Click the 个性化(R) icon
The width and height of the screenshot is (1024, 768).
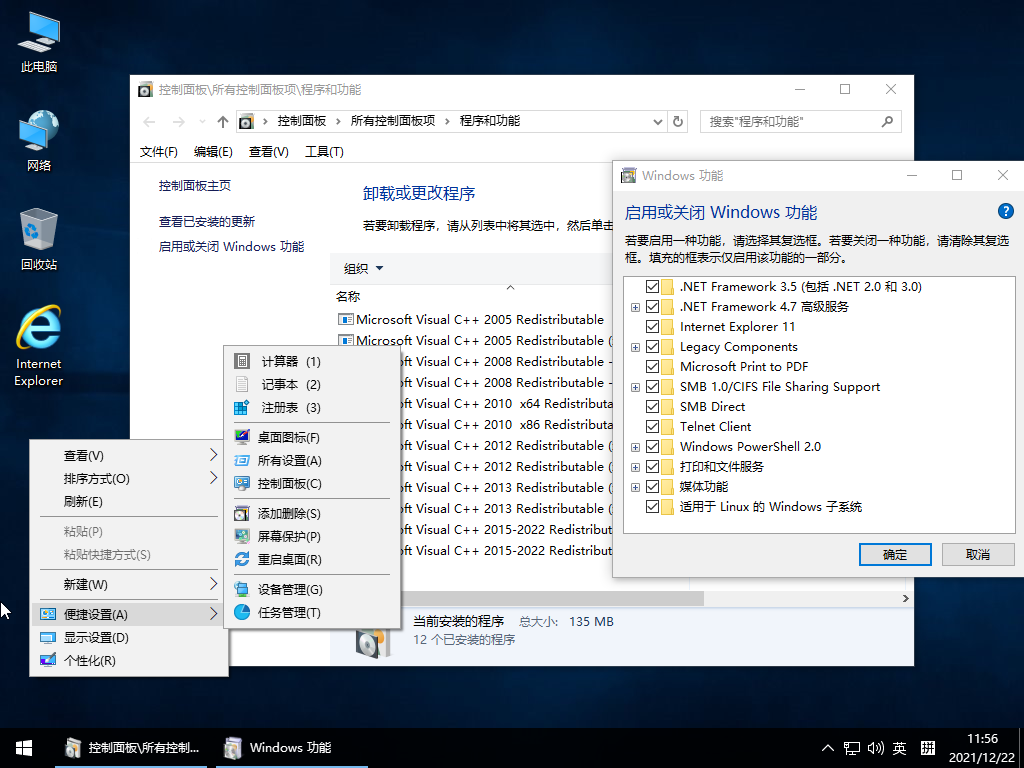[48, 660]
